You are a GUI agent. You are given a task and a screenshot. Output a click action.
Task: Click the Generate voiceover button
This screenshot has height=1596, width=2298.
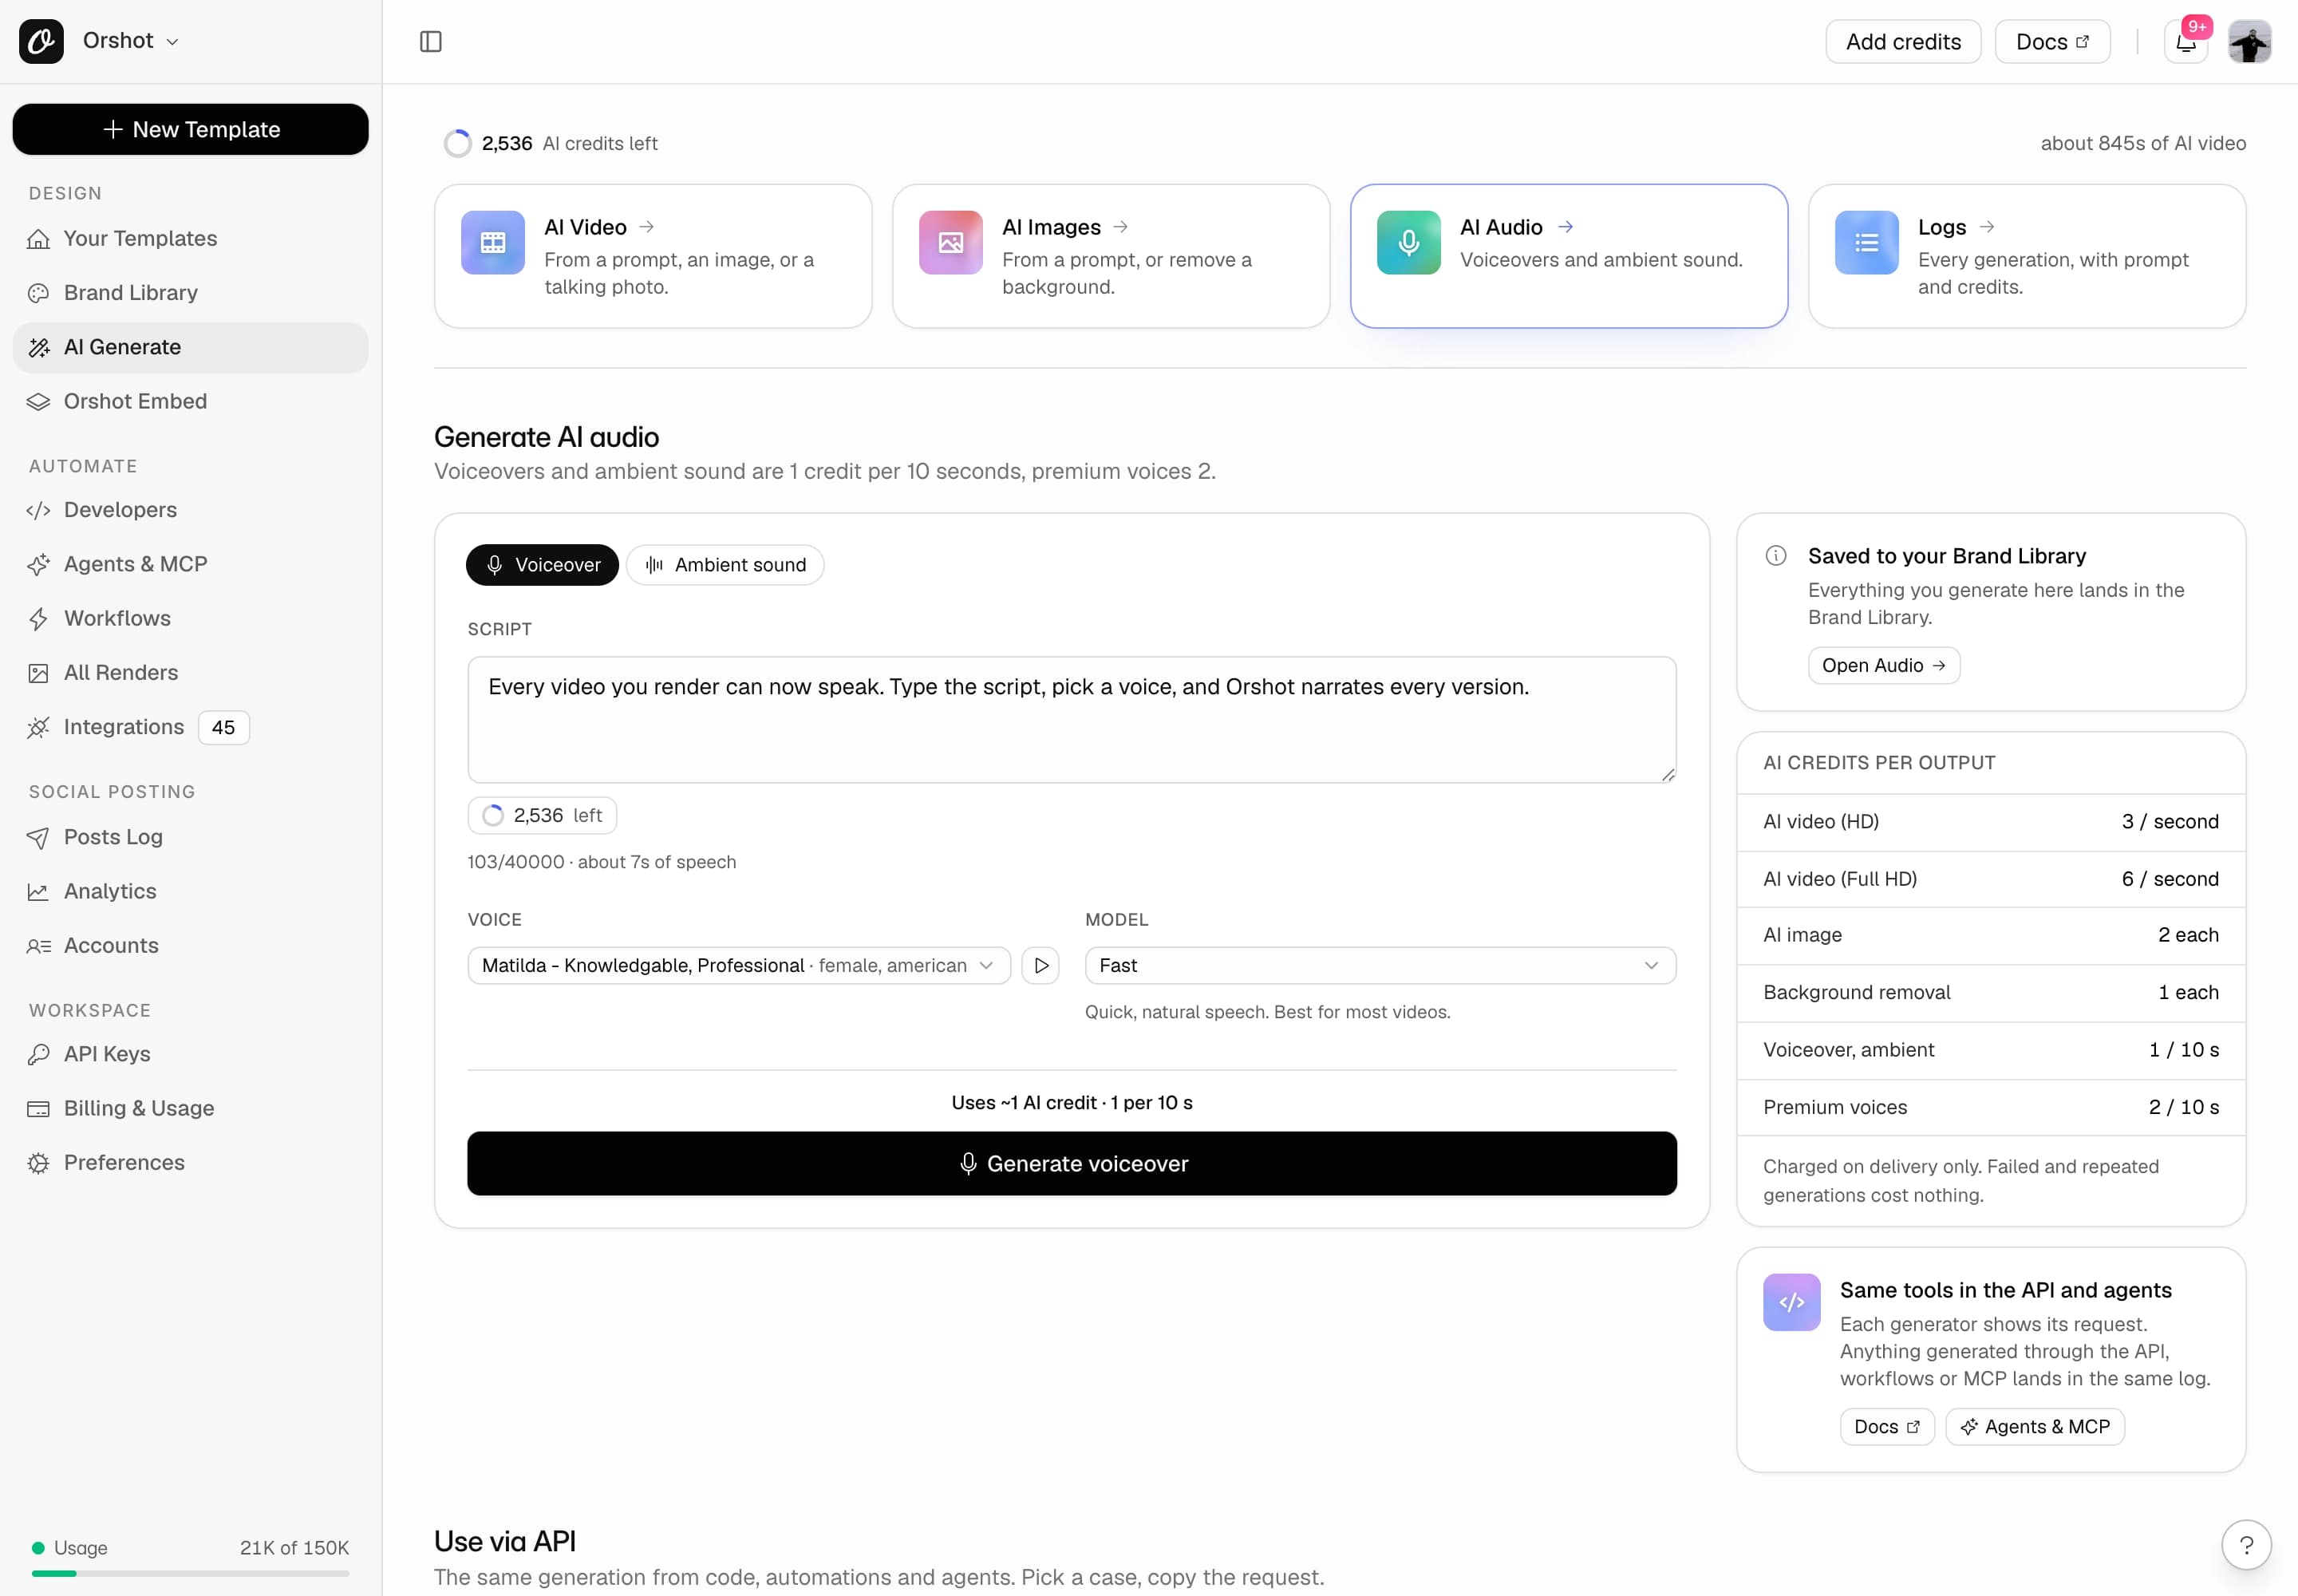[1072, 1164]
